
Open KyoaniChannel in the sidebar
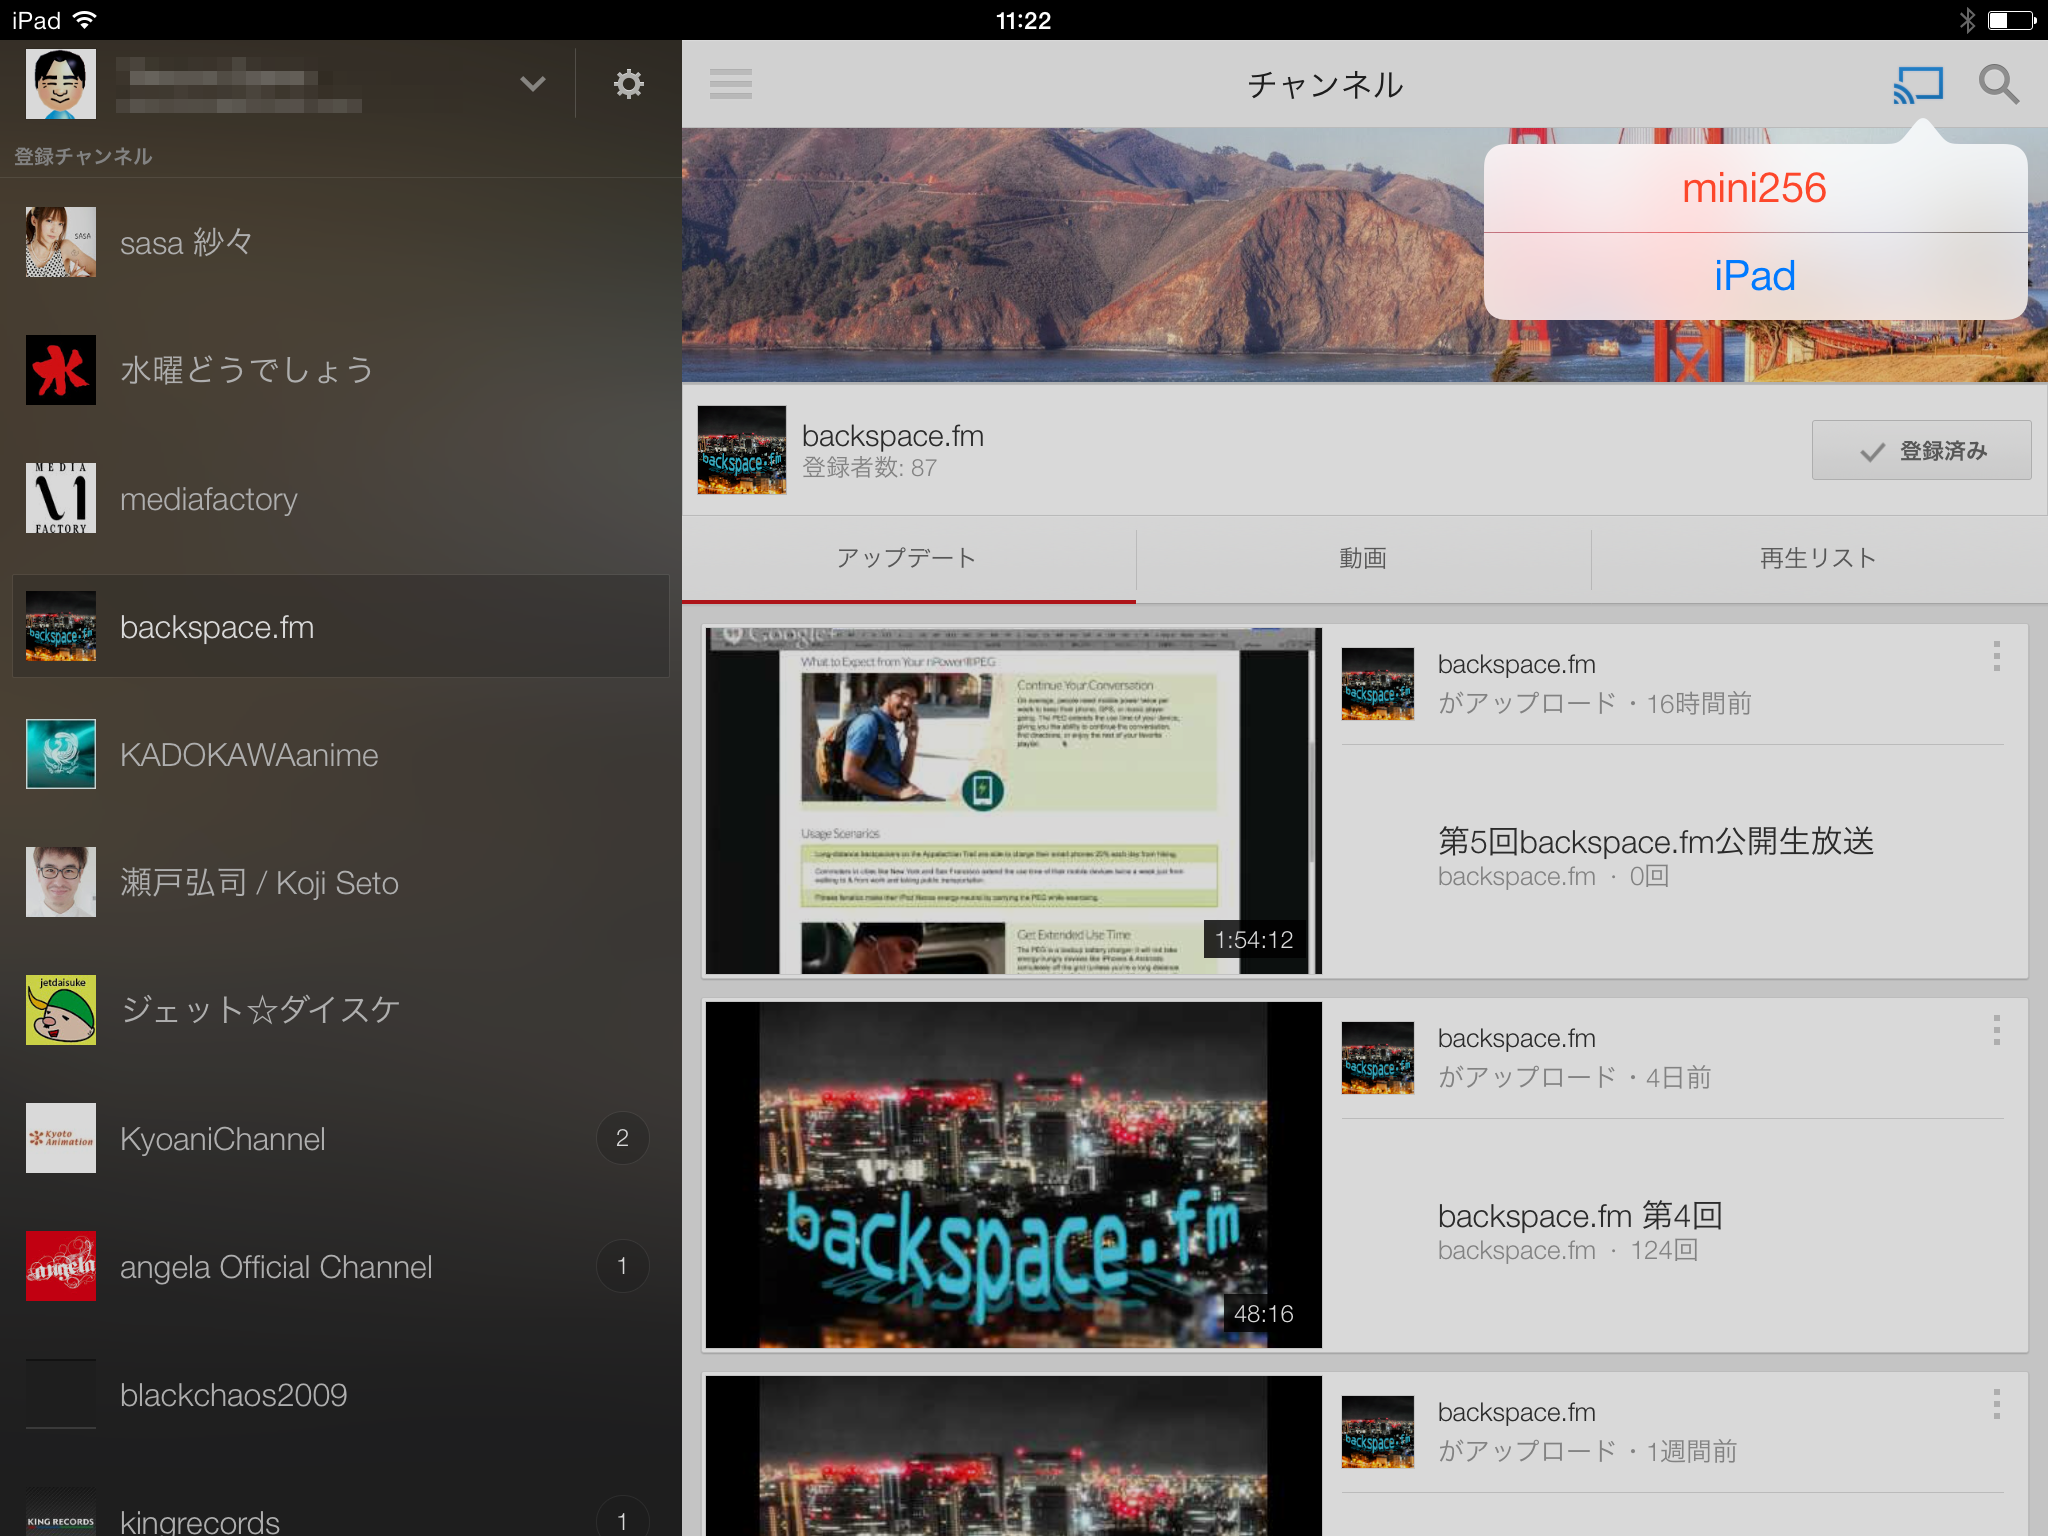tap(340, 1138)
